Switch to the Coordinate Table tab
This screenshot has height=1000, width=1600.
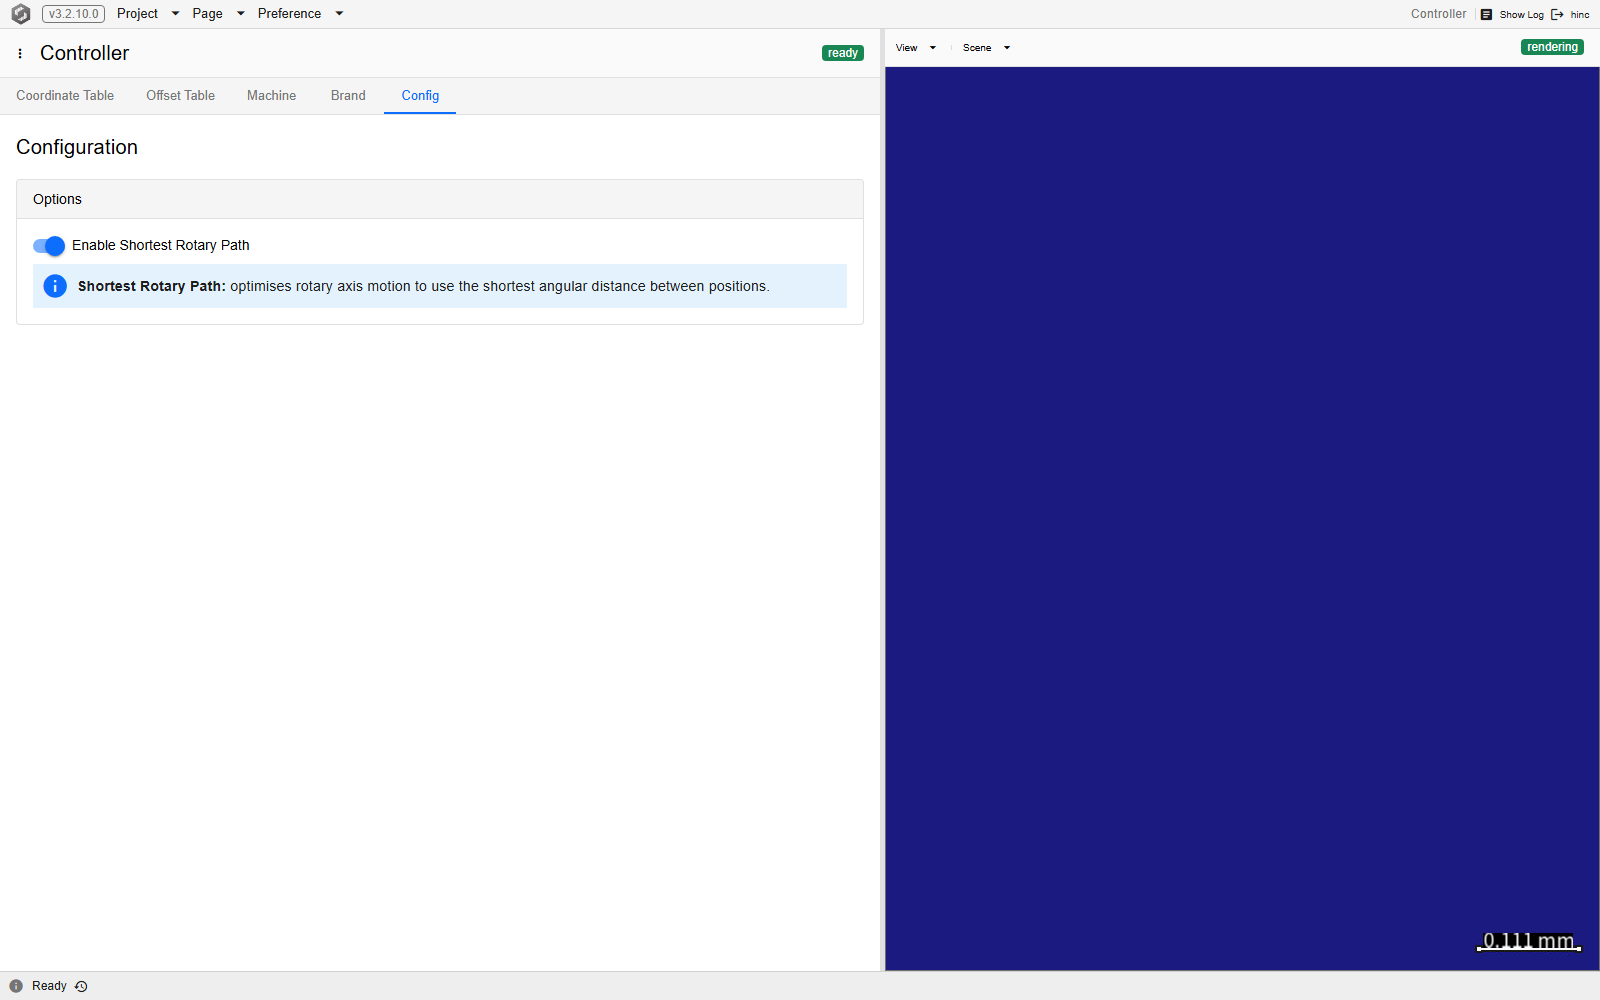click(x=65, y=96)
